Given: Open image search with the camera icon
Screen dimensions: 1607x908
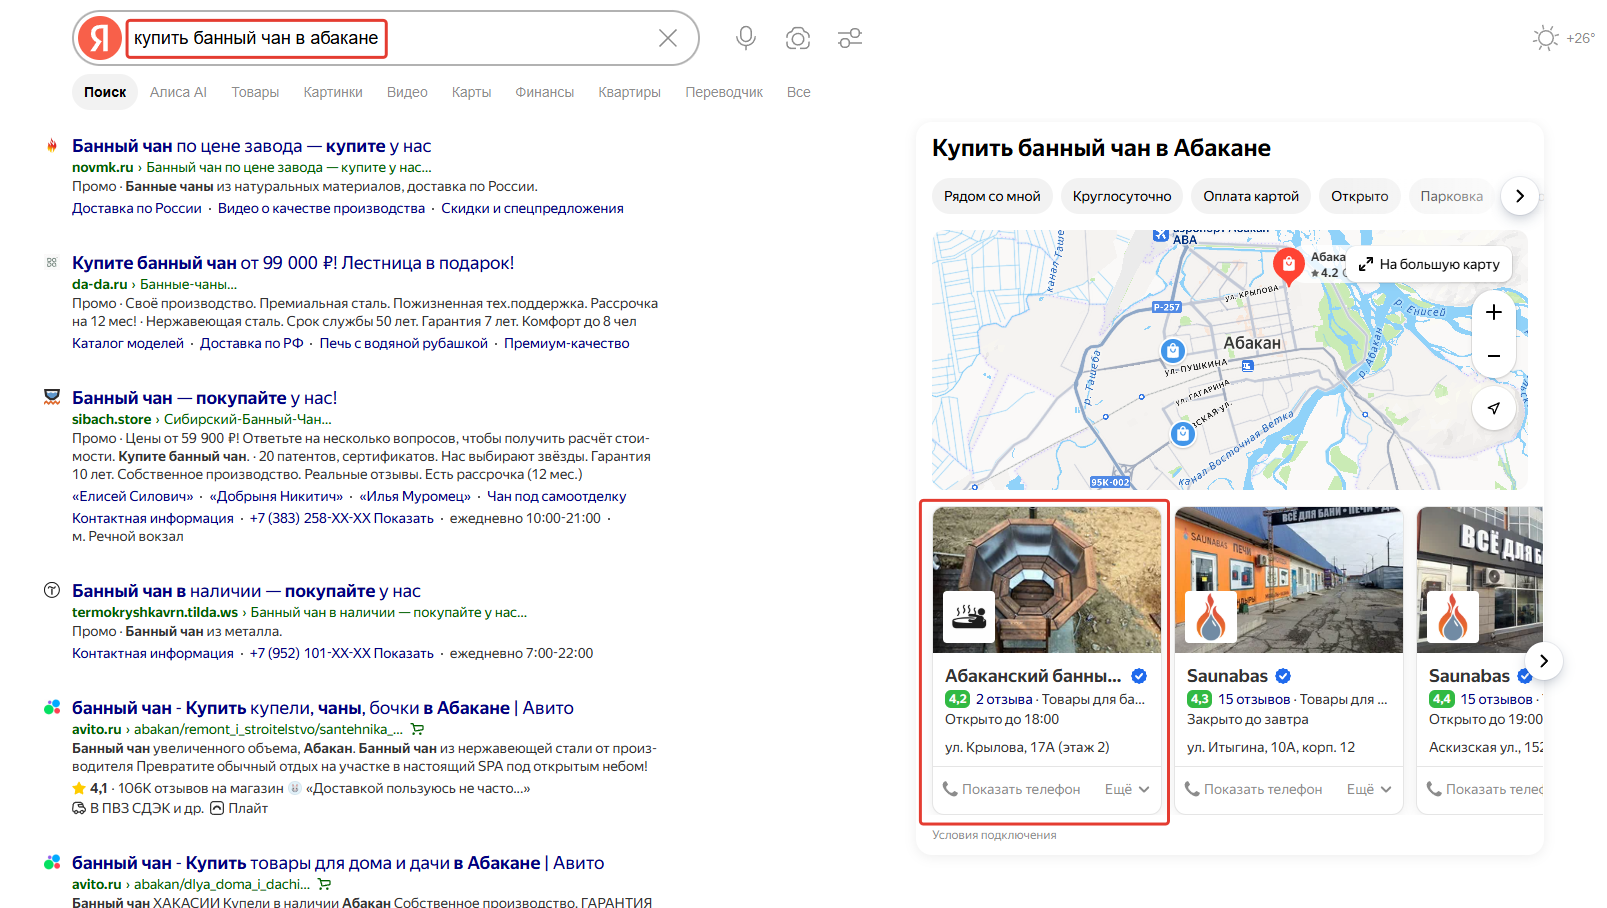Looking at the screenshot, I should click(798, 38).
